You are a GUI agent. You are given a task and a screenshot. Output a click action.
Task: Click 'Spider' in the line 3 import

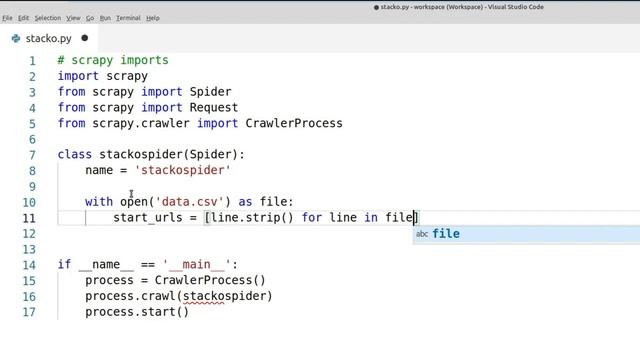click(x=210, y=91)
